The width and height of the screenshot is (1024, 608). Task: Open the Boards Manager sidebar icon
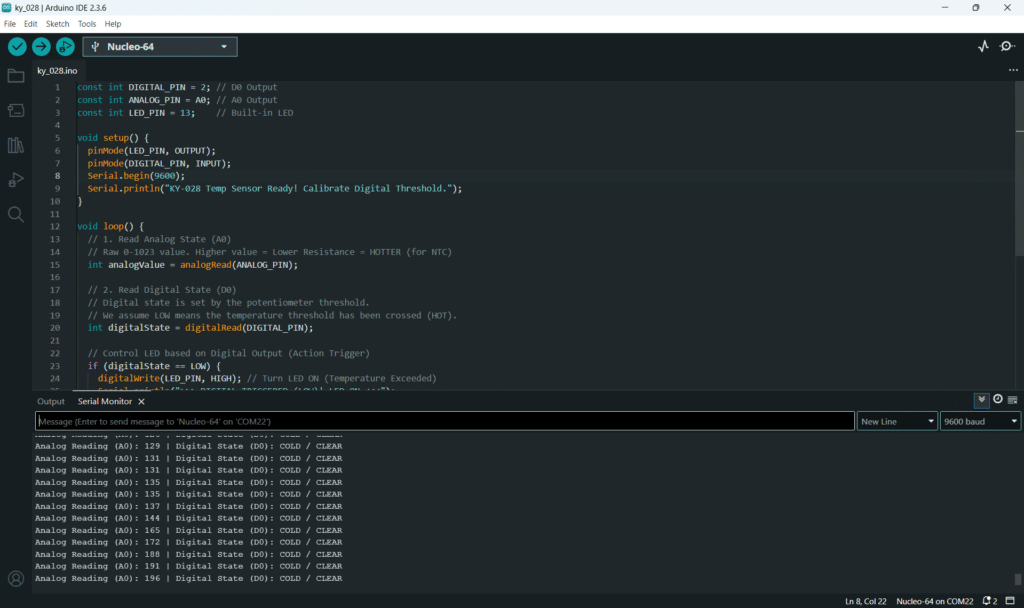click(x=16, y=110)
